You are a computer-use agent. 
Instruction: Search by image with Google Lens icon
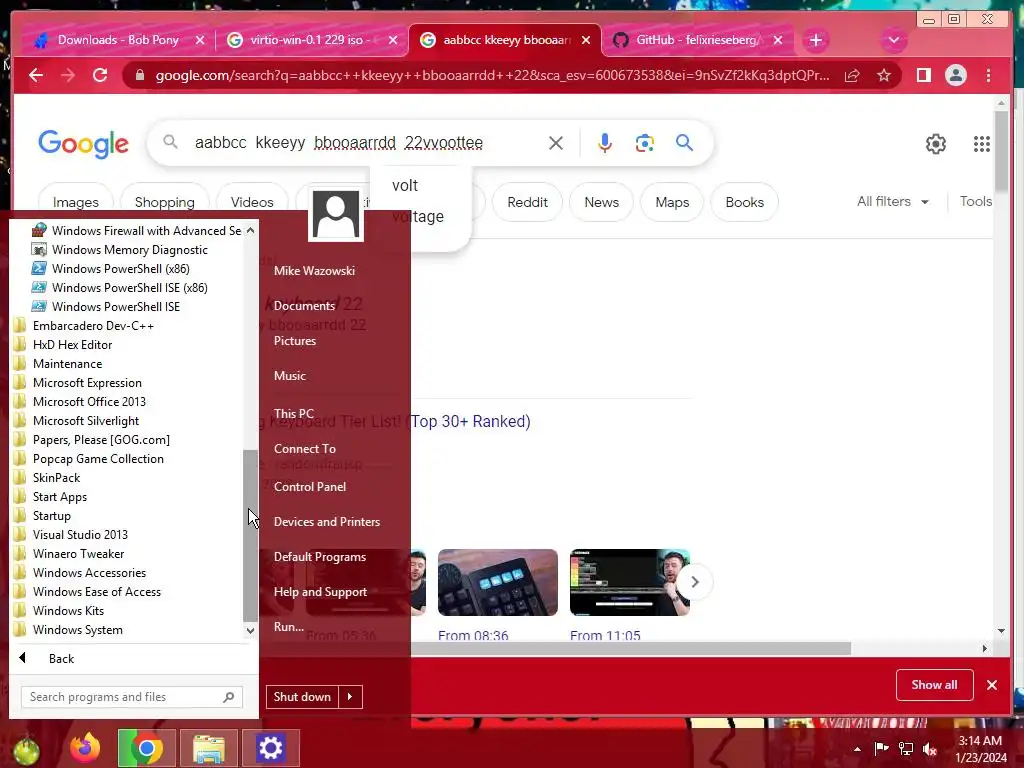click(x=645, y=143)
